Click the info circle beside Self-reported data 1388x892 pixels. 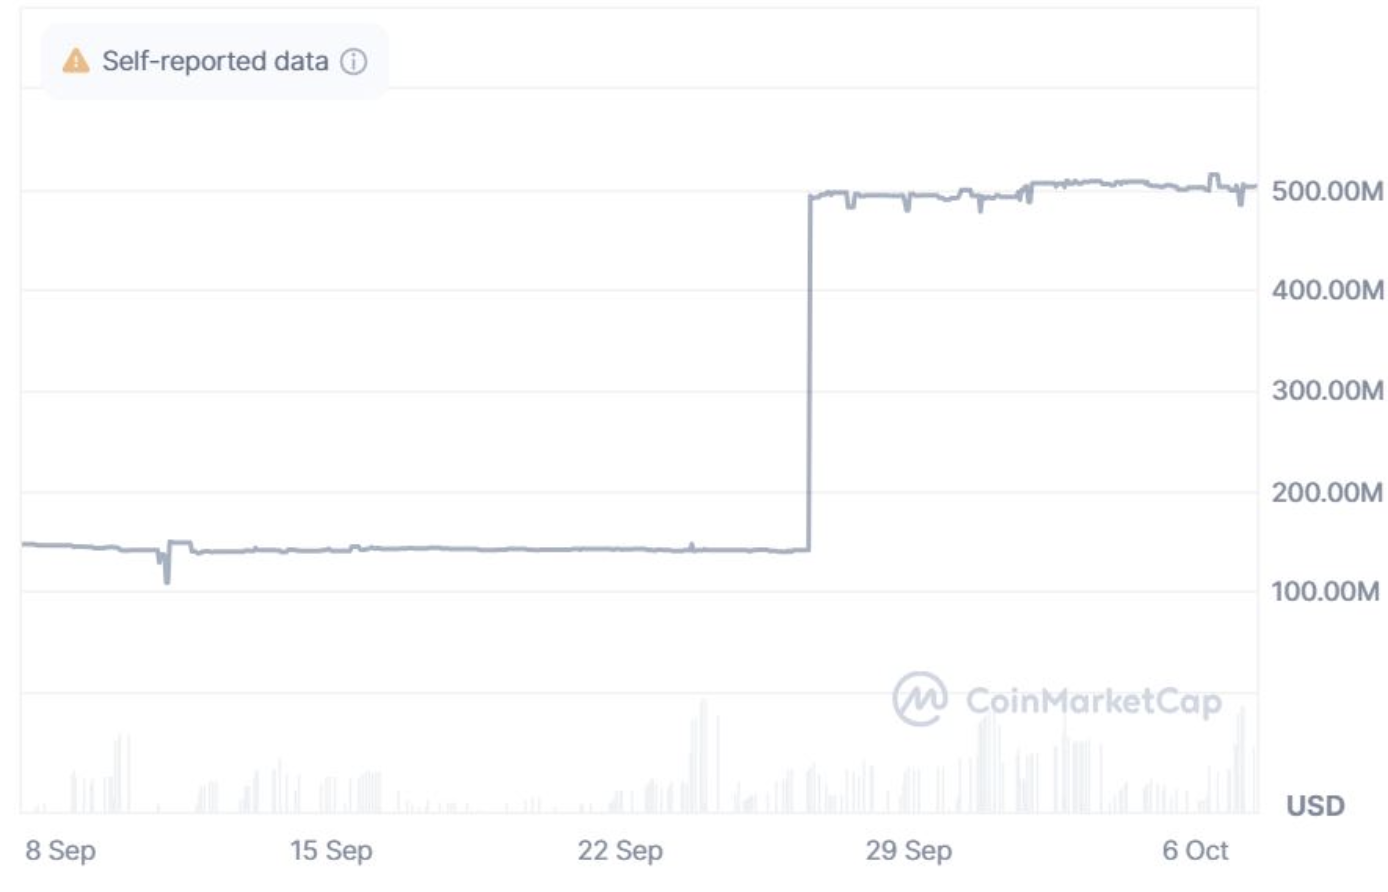tap(353, 61)
